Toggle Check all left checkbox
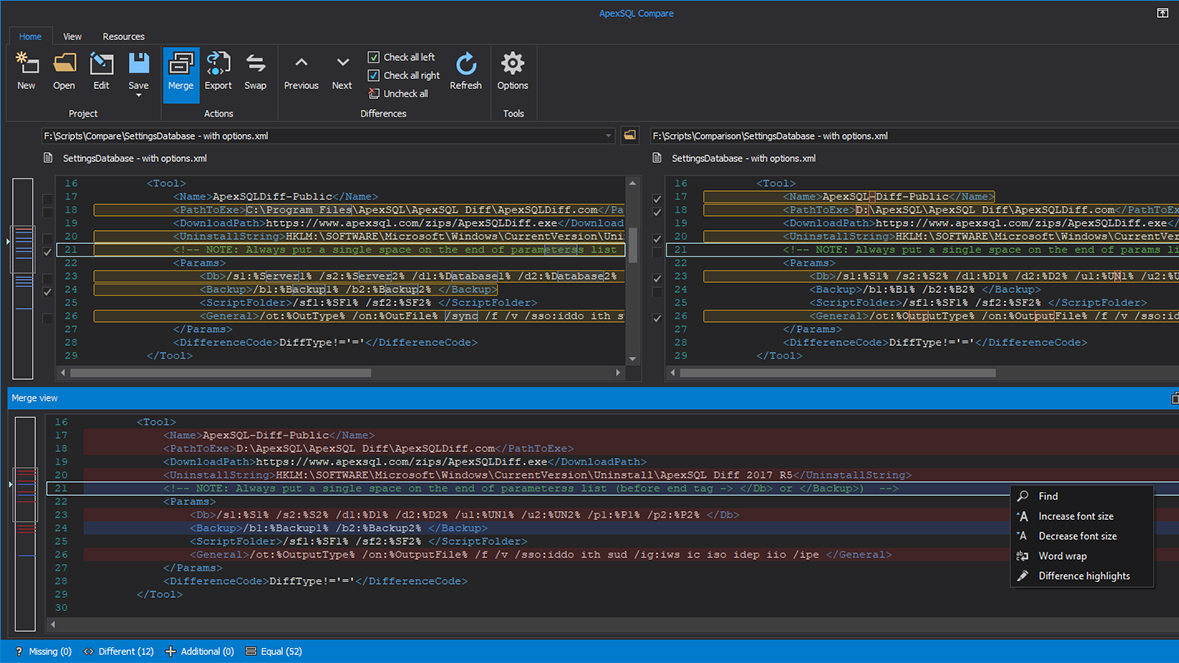 (x=373, y=57)
